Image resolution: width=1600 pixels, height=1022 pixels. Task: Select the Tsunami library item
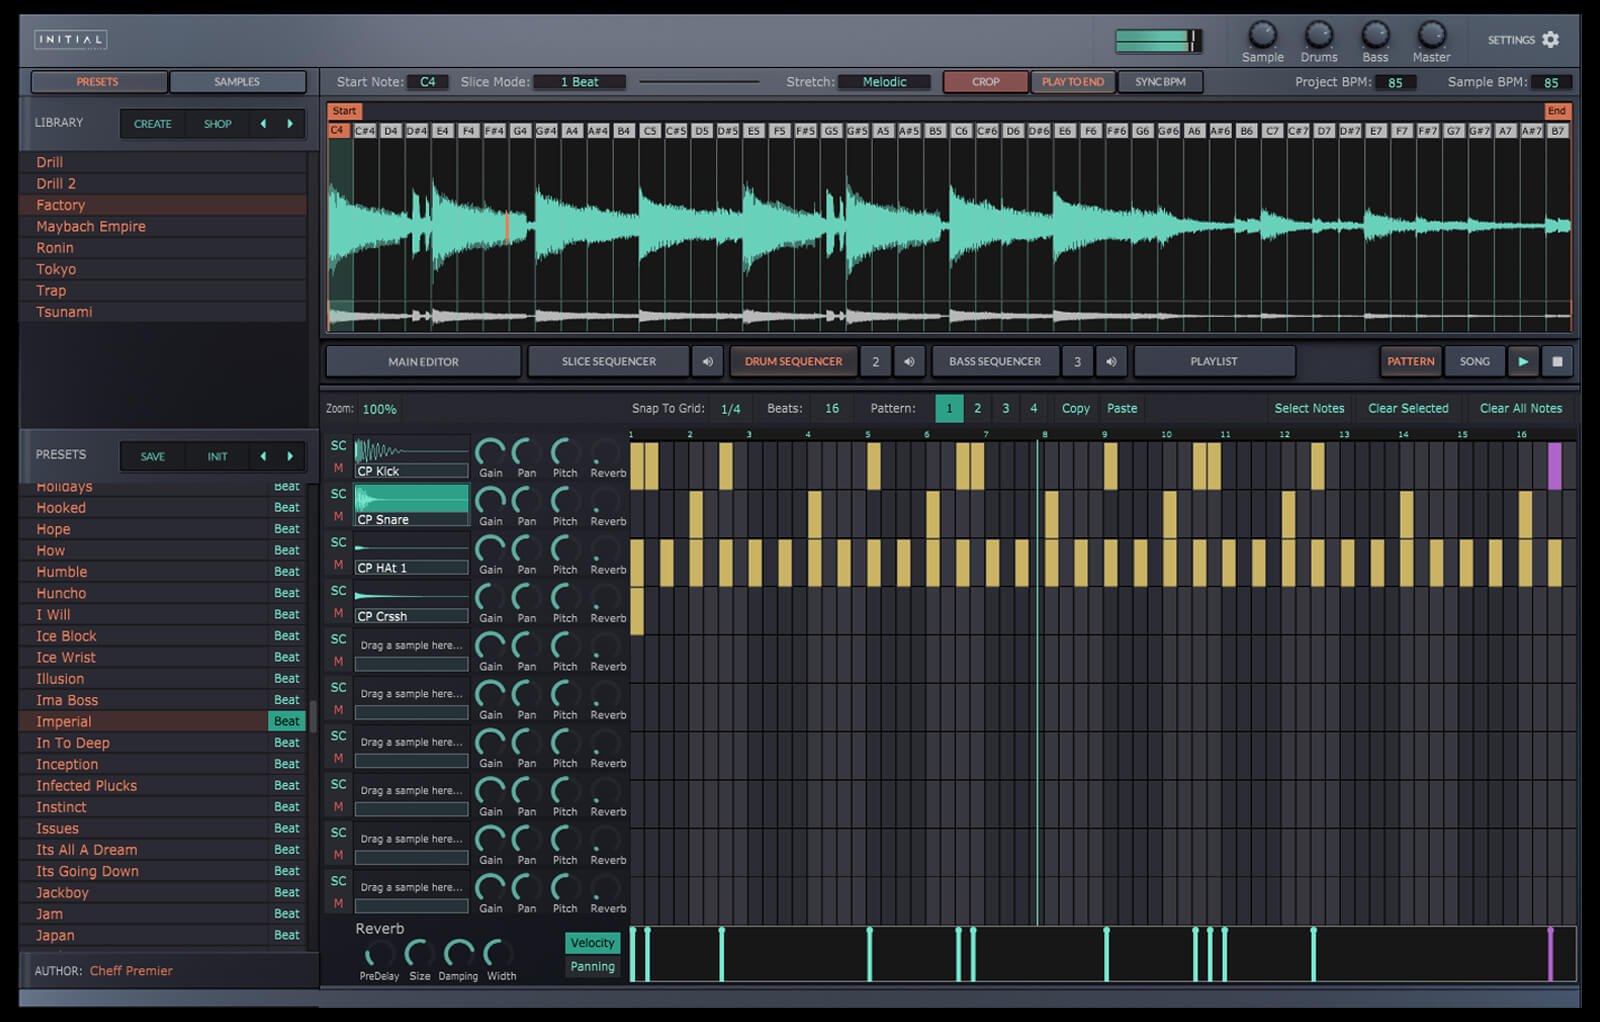[x=64, y=312]
